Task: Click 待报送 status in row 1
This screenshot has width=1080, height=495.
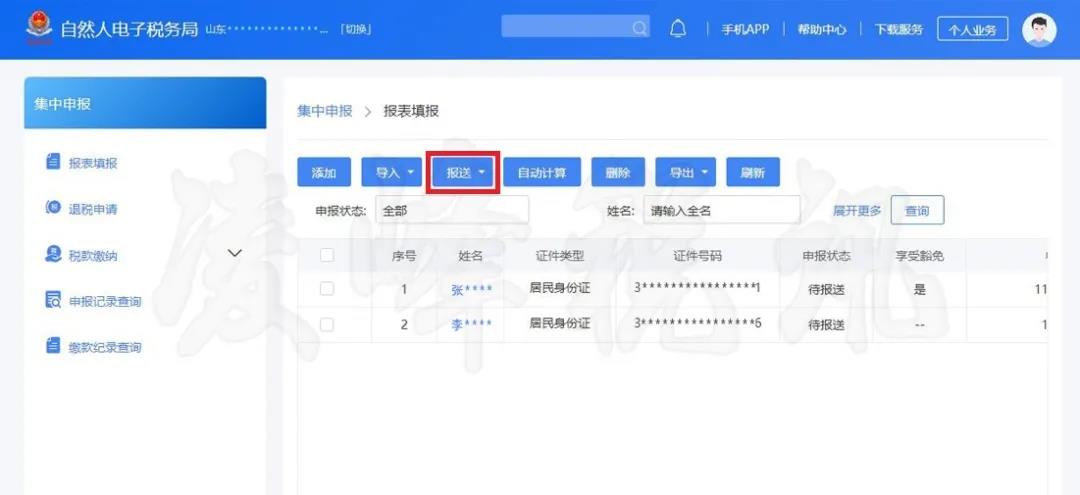Action: pyautogui.click(x=826, y=291)
